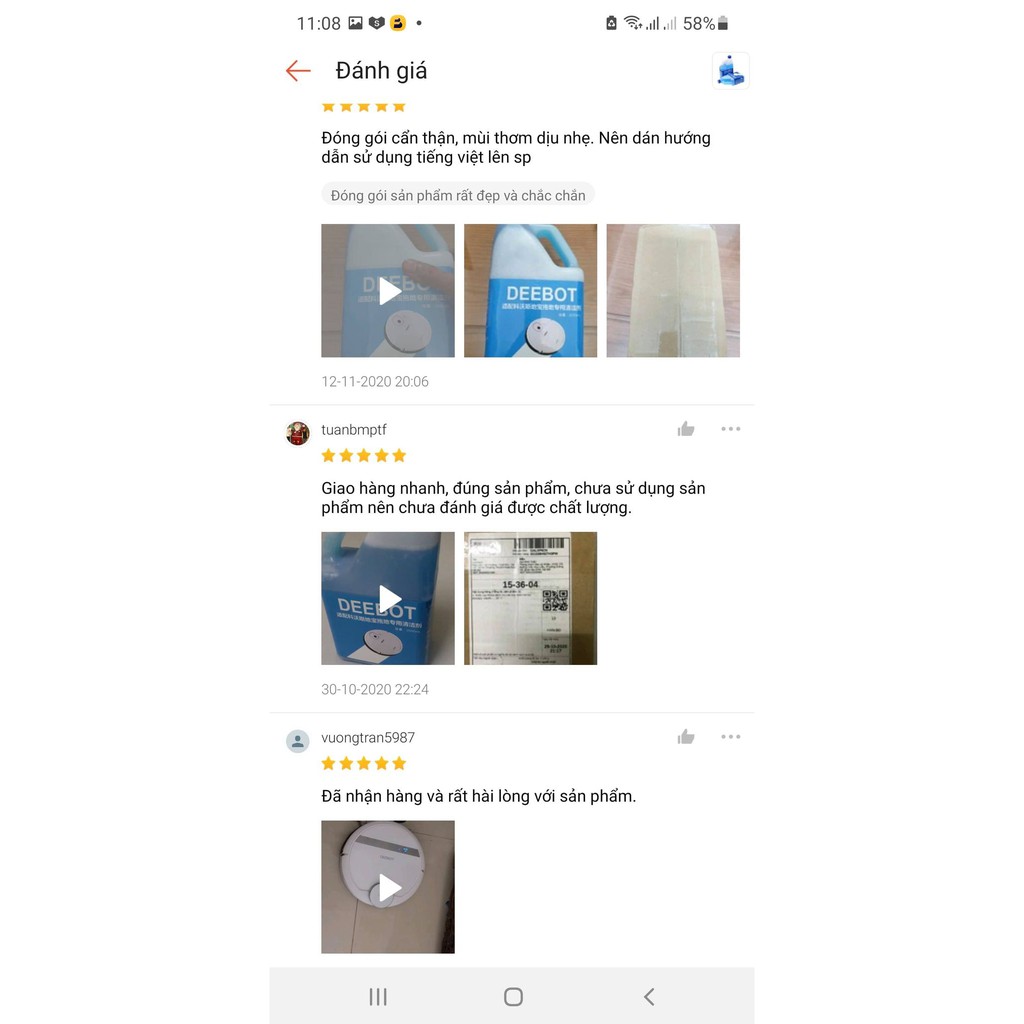Like vuongtran5987's review with thumbs-up
Viewport: 1024px width, 1024px height.
(x=686, y=737)
